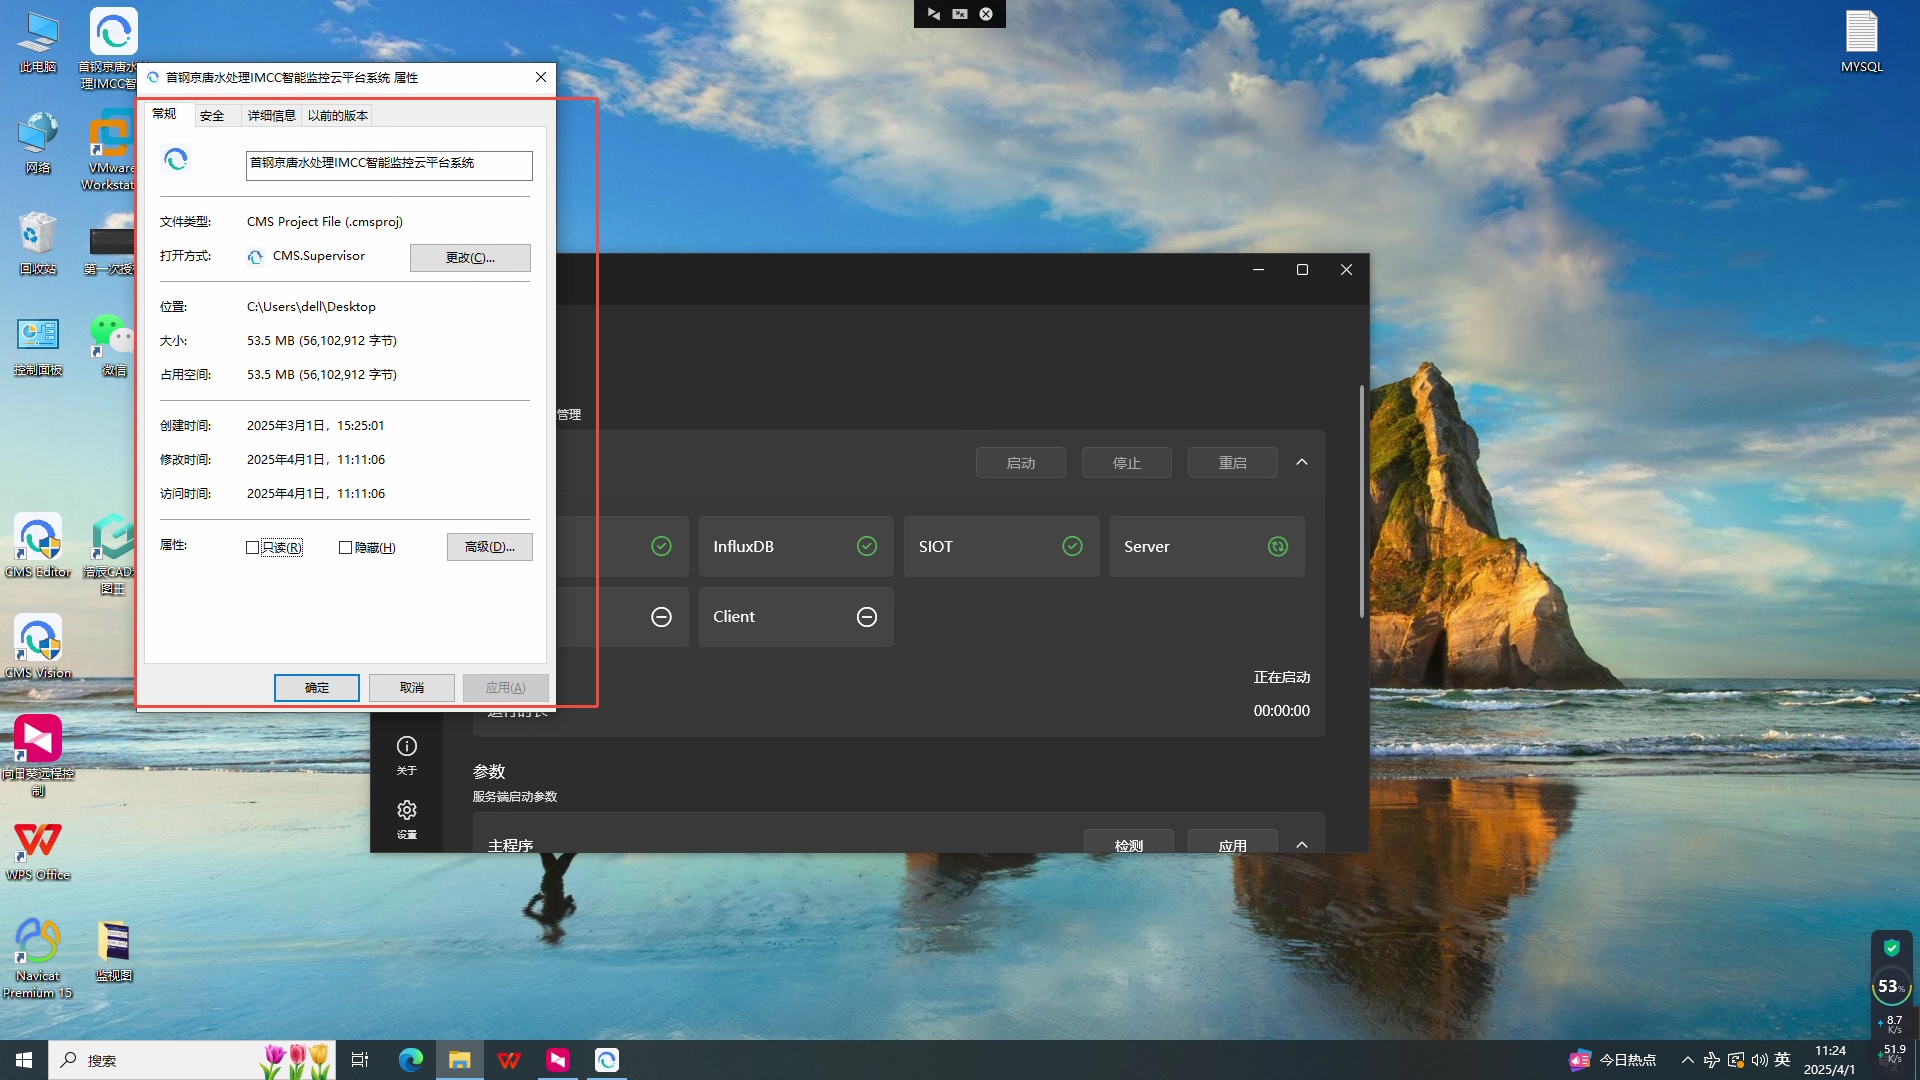Open 今日热点 news widget
The height and width of the screenshot is (1080, 1920).
(x=1612, y=1060)
